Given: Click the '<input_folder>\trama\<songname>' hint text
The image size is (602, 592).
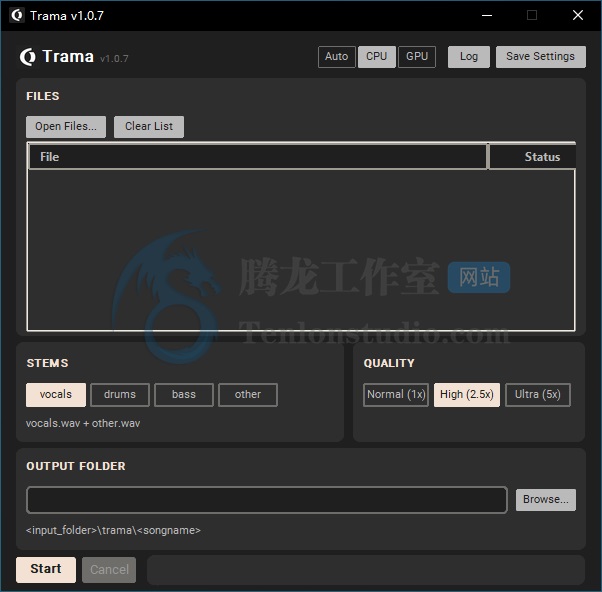Looking at the screenshot, I should coord(113,531).
